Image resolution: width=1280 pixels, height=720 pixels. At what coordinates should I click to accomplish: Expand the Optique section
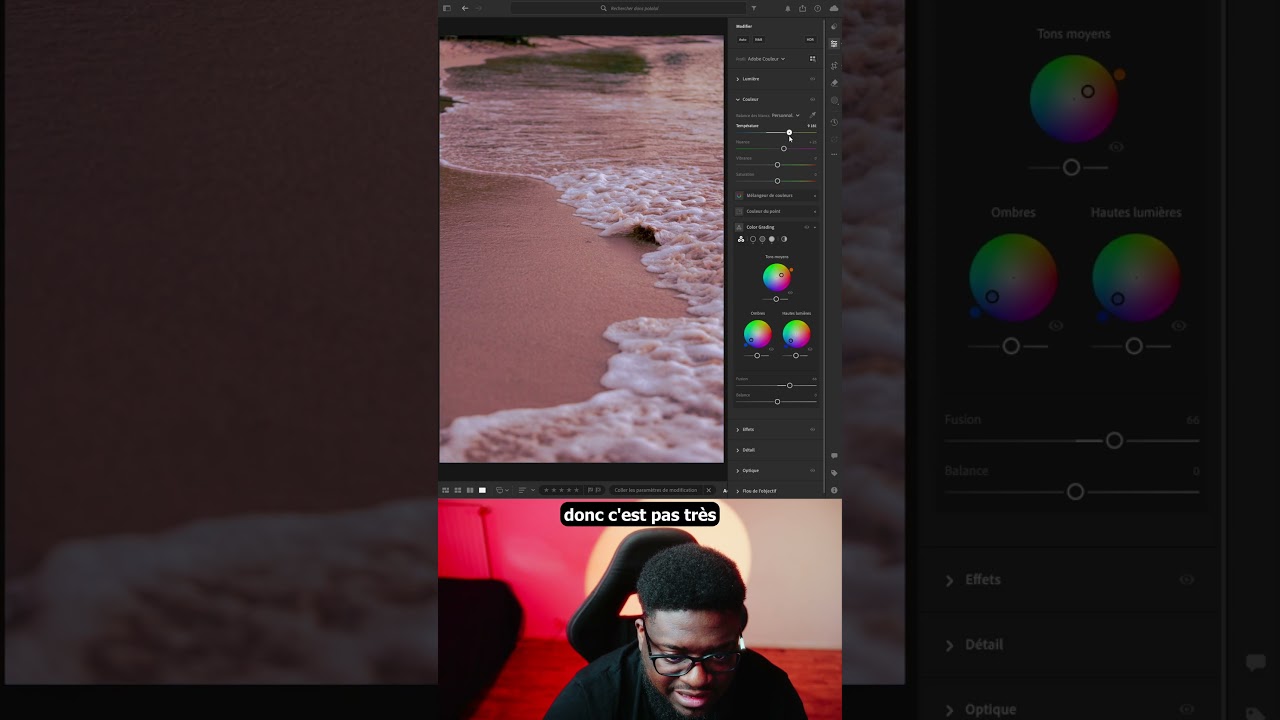pyautogui.click(x=738, y=470)
